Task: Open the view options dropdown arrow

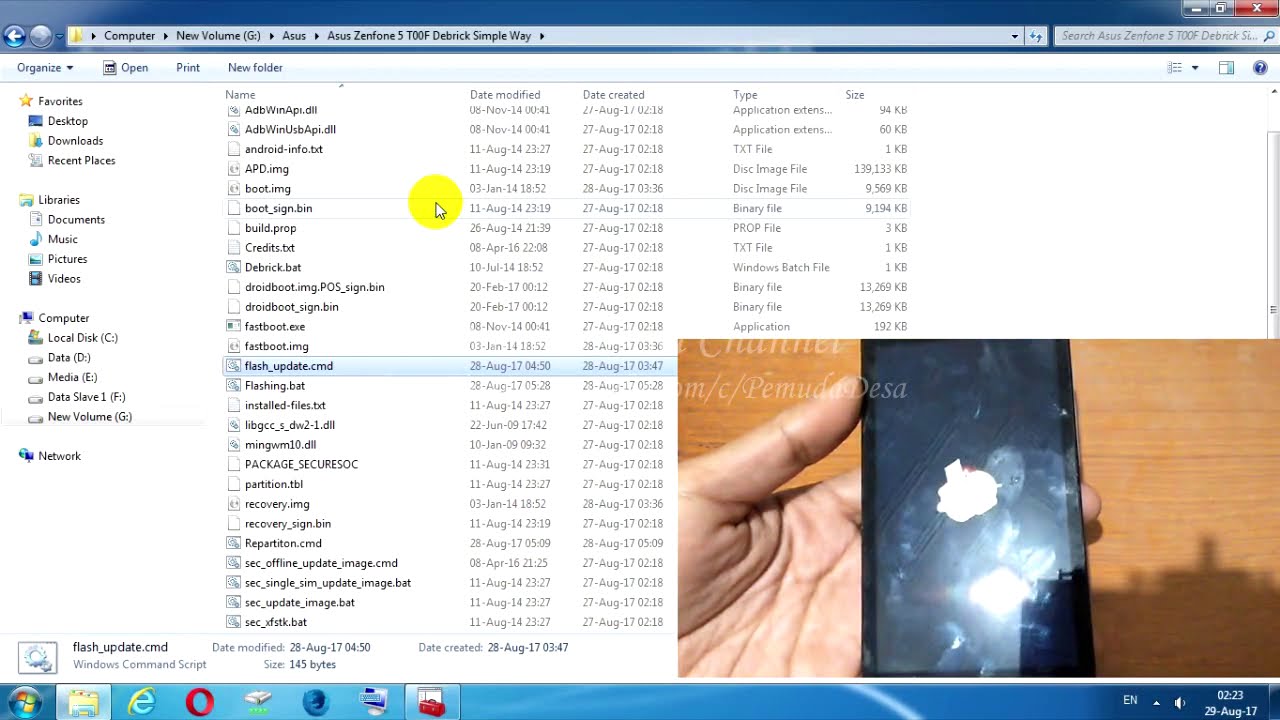Action: coord(1194,68)
